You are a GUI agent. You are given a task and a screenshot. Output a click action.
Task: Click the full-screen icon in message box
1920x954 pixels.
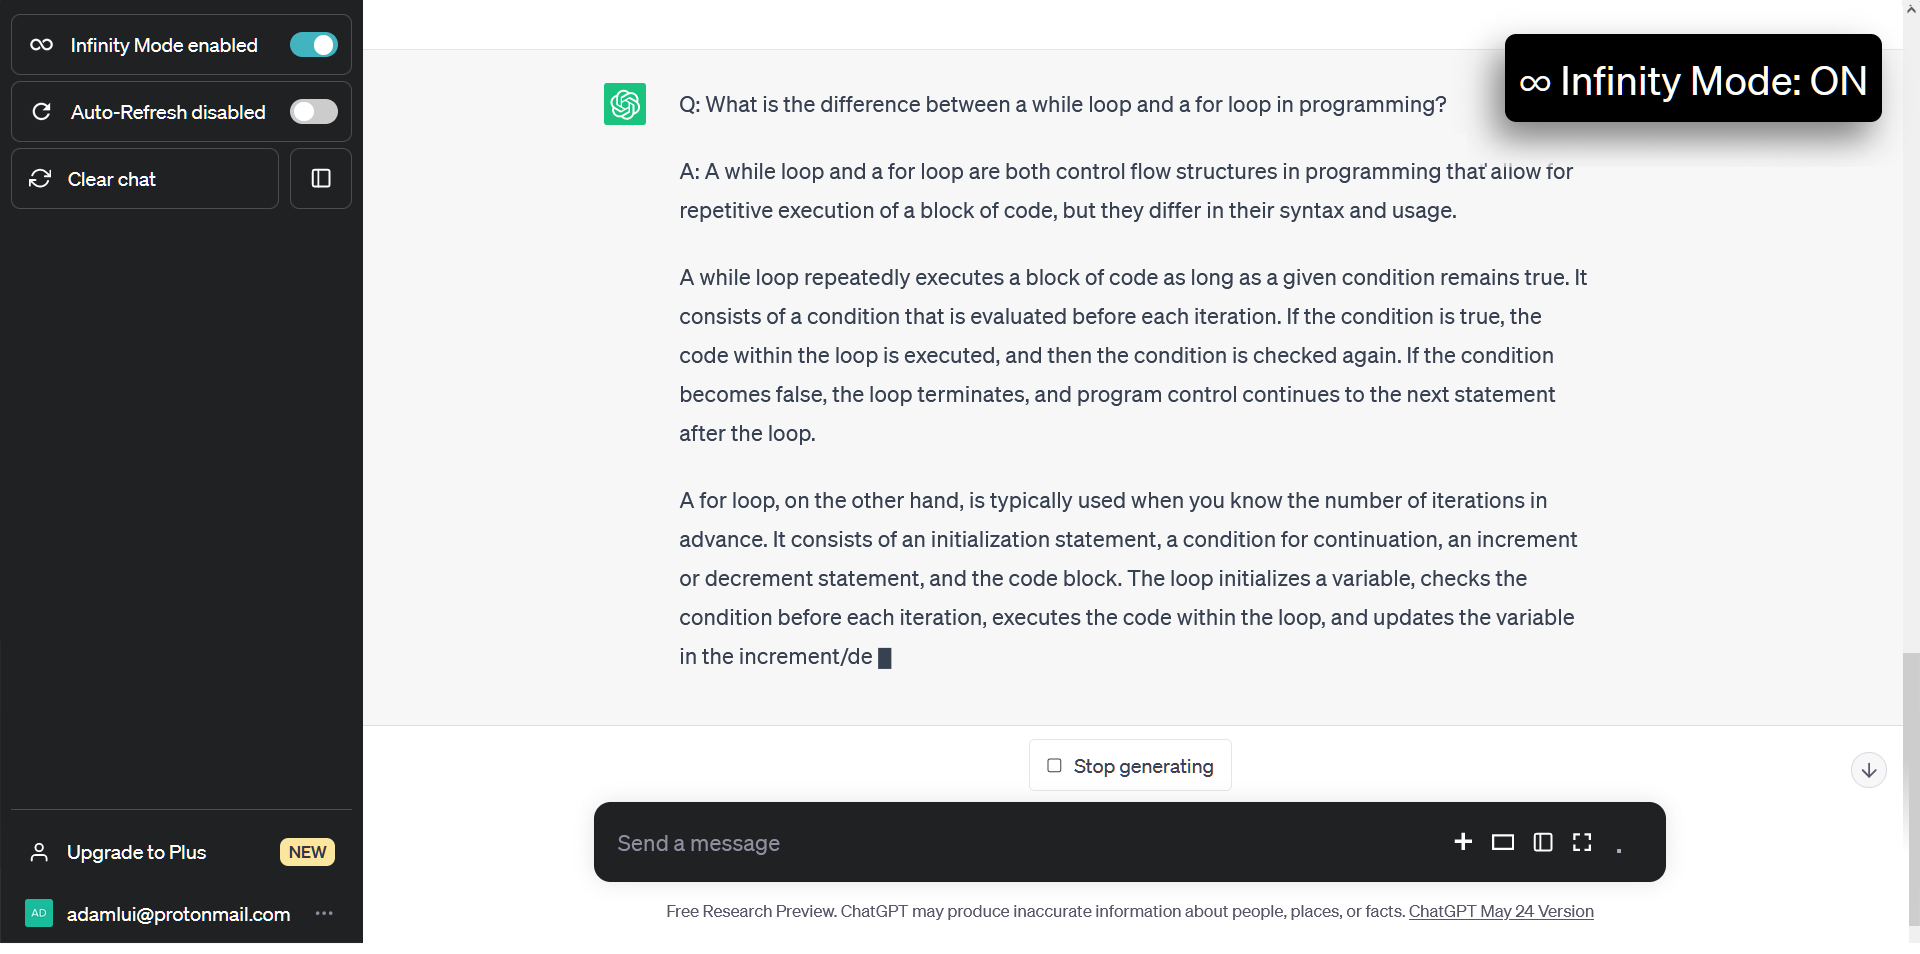(1582, 842)
